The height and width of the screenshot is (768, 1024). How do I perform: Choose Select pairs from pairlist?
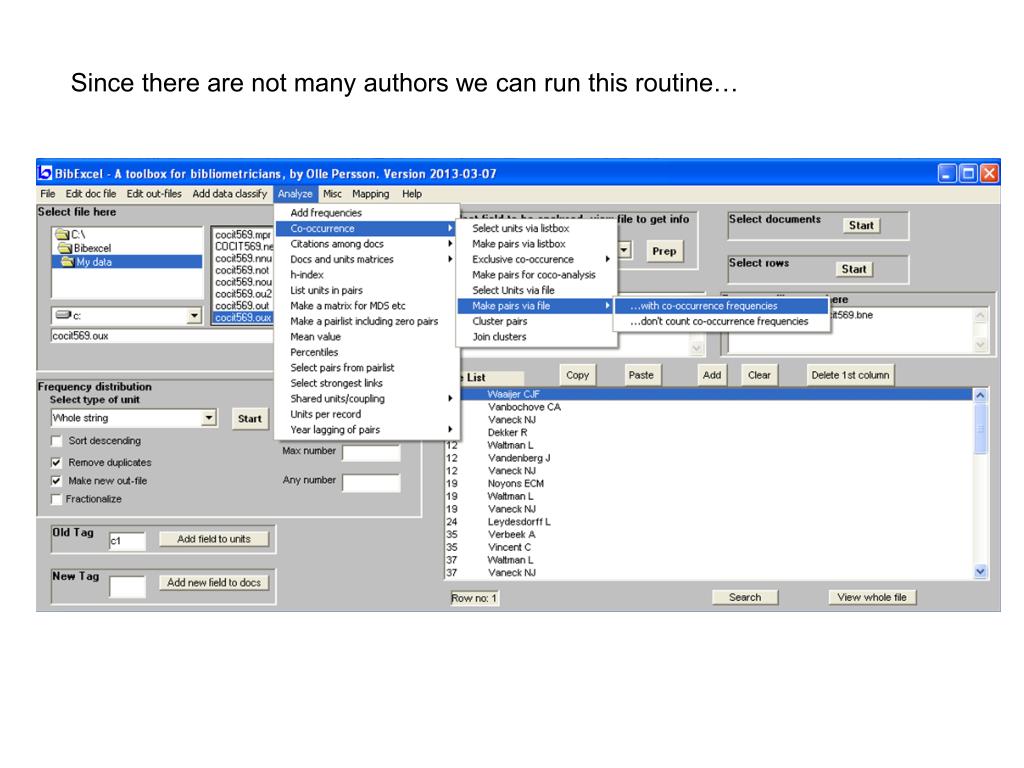pyautogui.click(x=366, y=368)
